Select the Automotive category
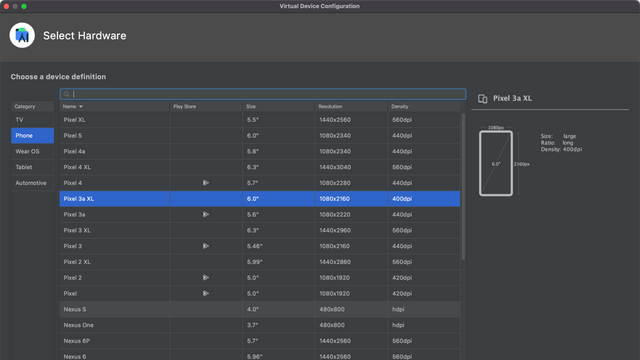Screen dimensions: 640x360 click(x=32, y=183)
